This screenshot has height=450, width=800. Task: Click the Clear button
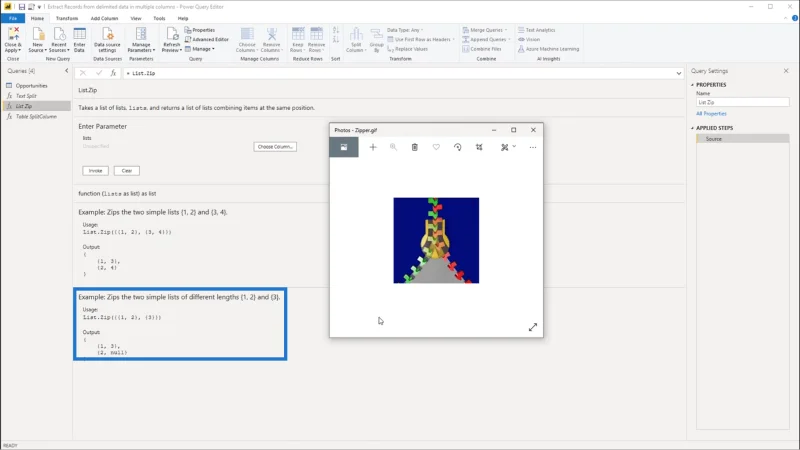127,171
